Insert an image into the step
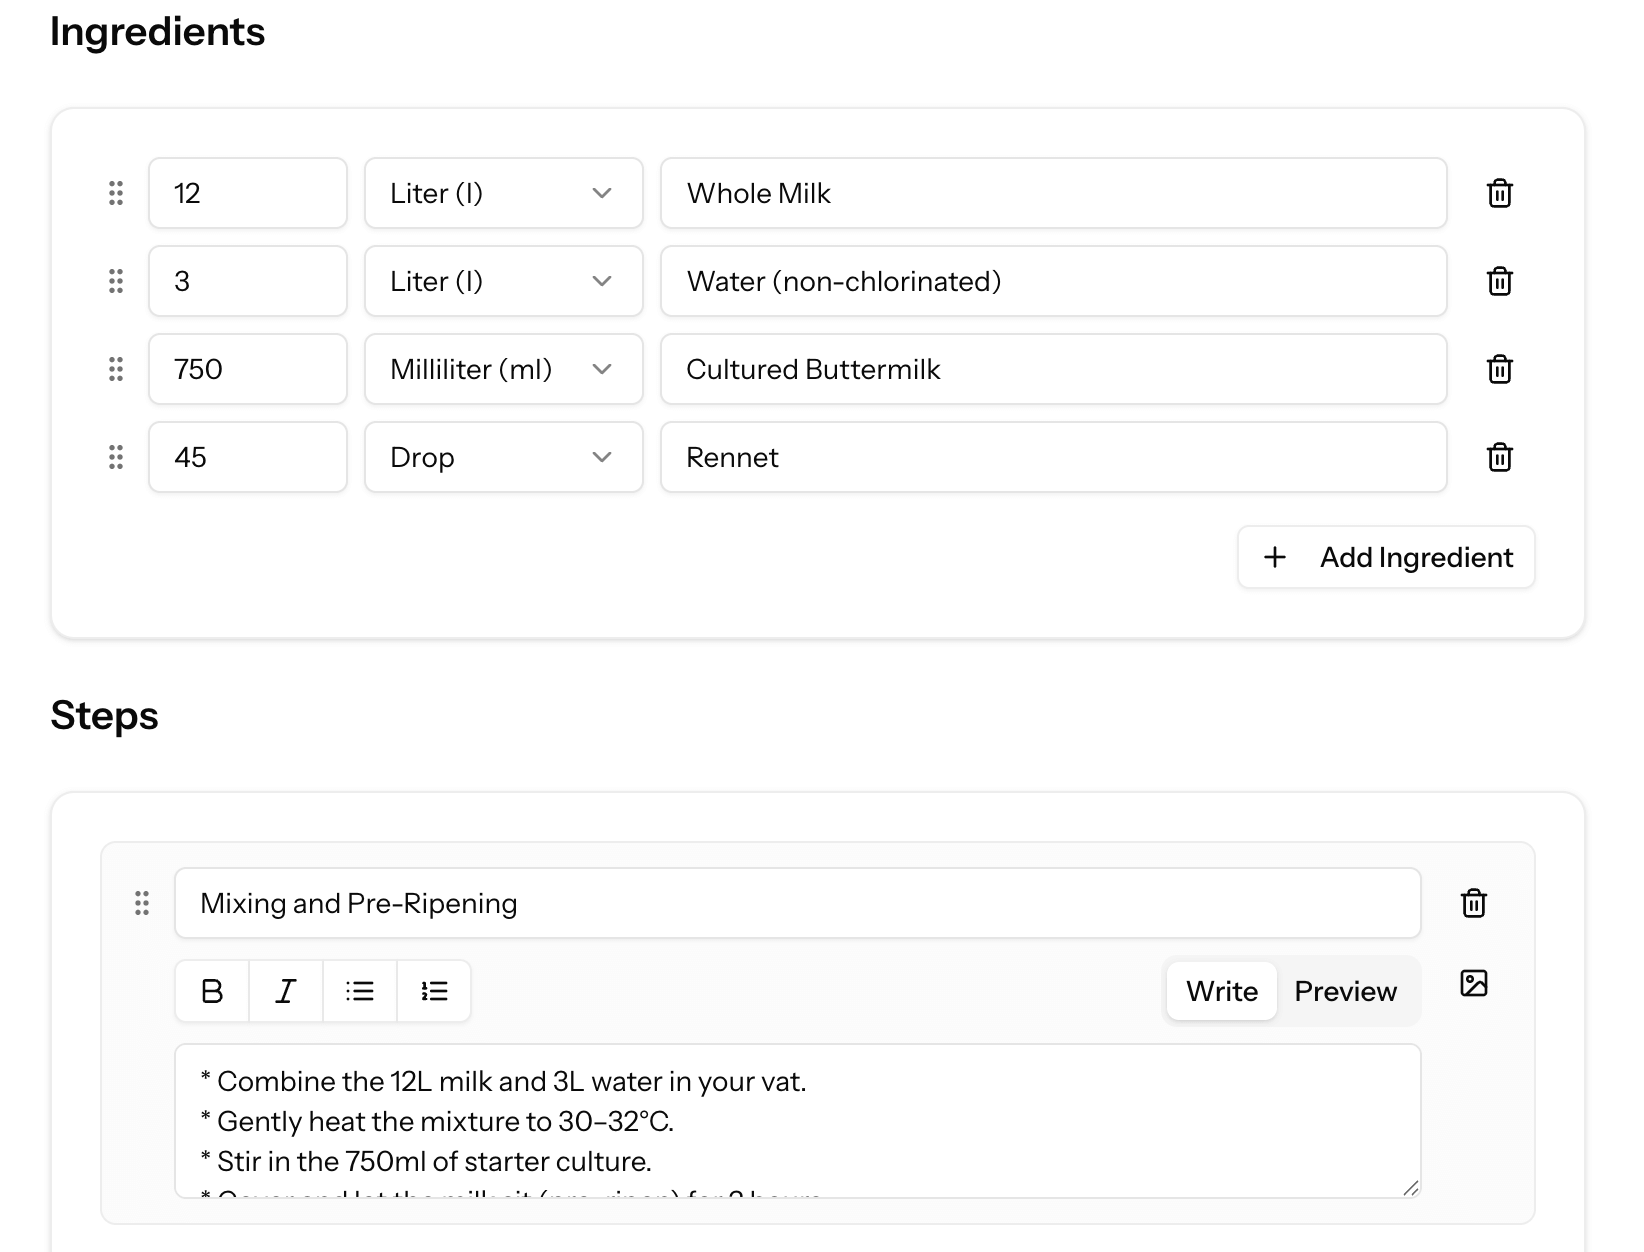The image size is (1644, 1252). pyautogui.click(x=1473, y=984)
